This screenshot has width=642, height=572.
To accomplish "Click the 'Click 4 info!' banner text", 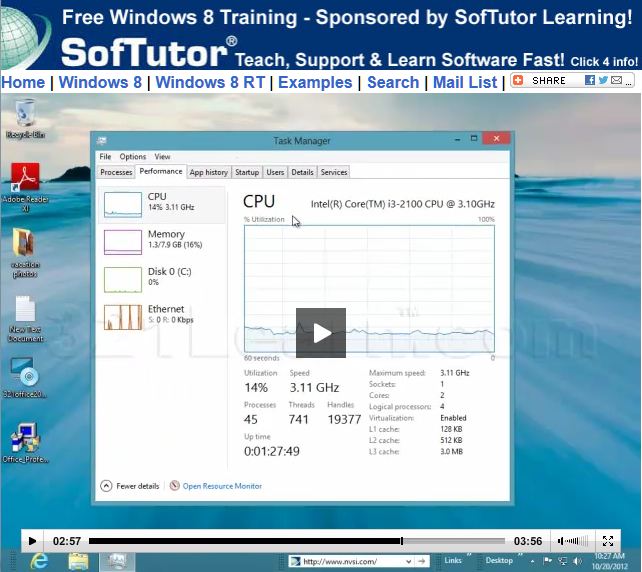I will pyautogui.click(x=604, y=62).
